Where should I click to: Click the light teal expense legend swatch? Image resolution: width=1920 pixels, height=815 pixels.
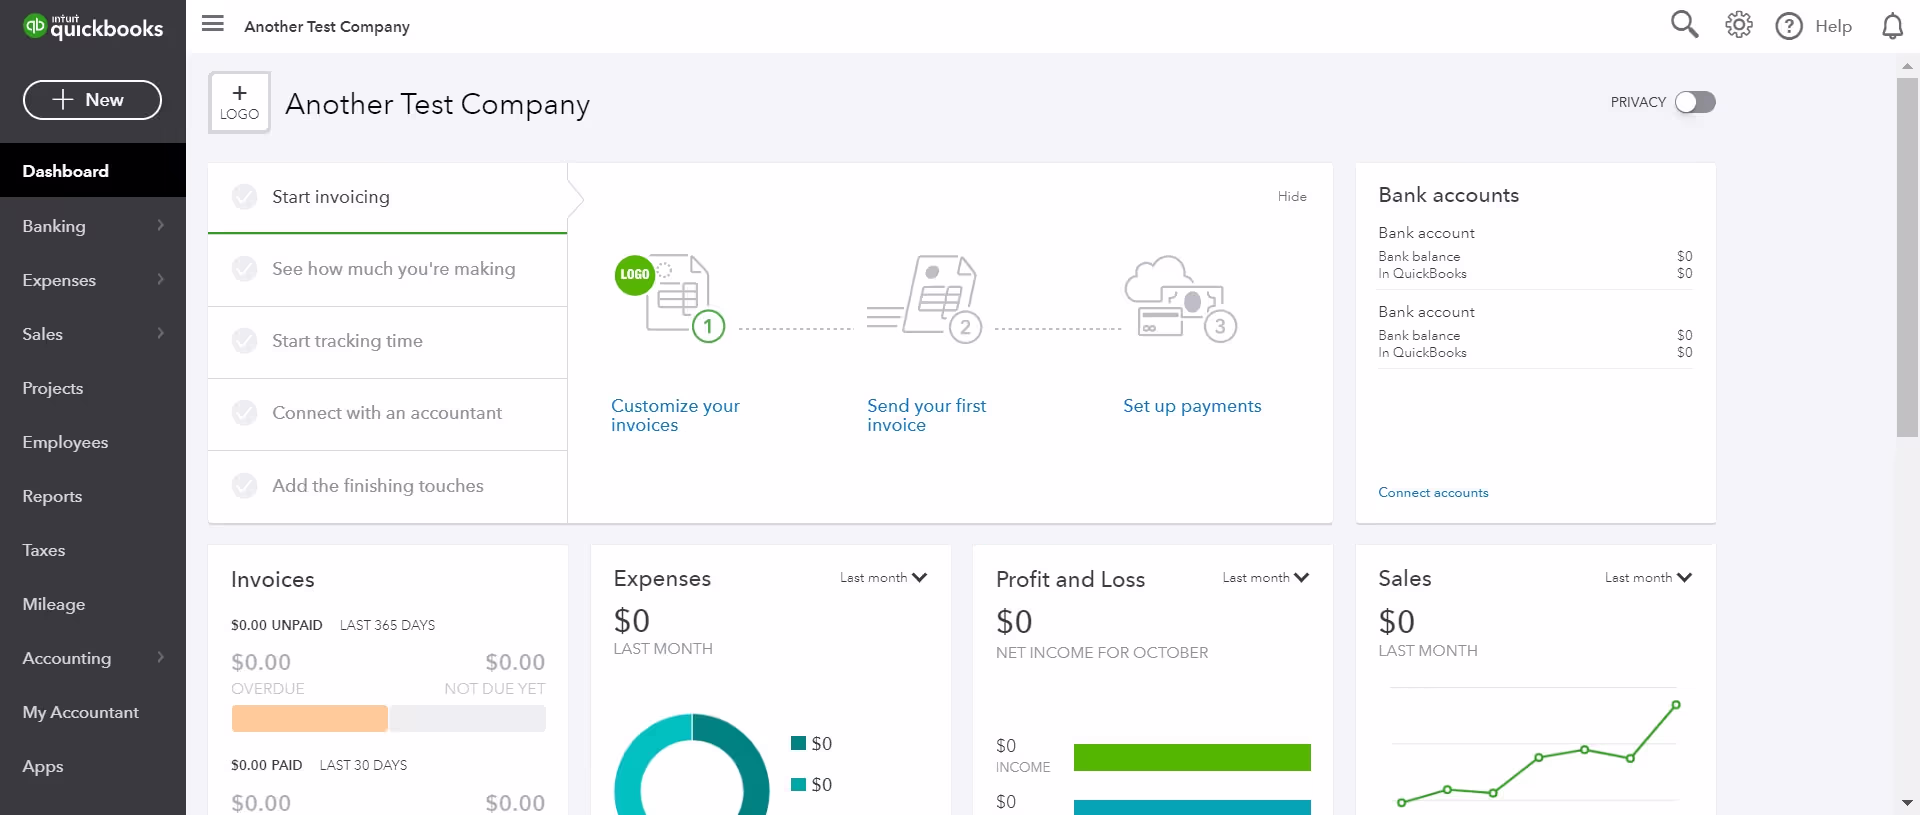click(x=798, y=784)
